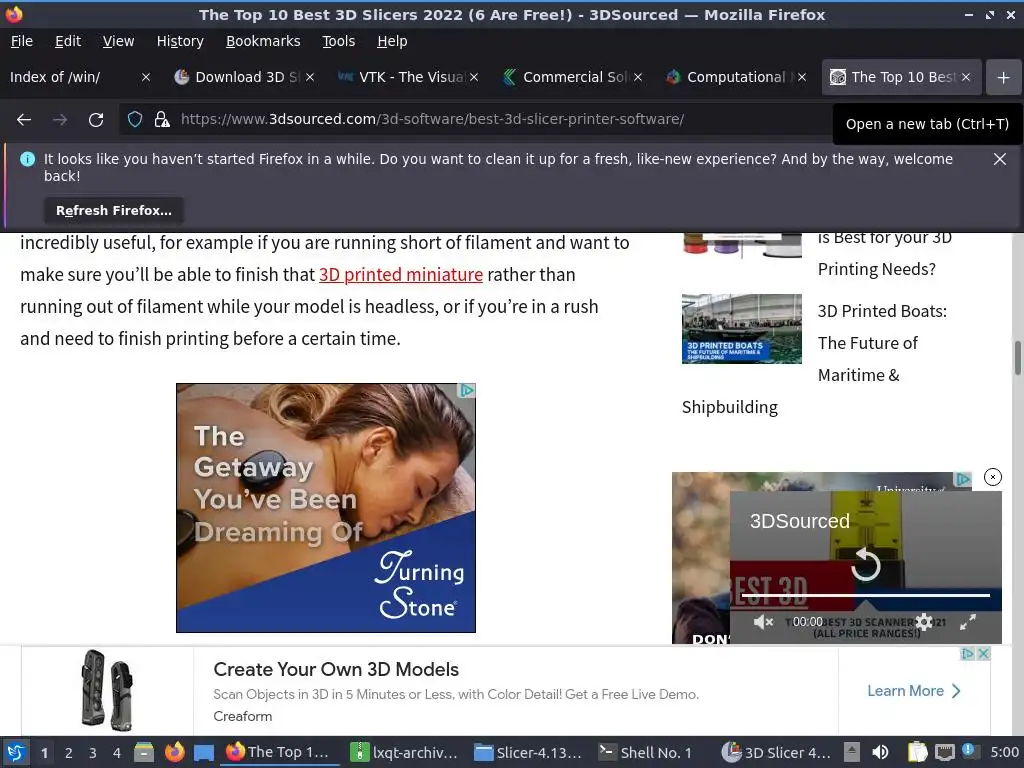Click the update notifier tray icon
This screenshot has width=1024, height=768.
(x=968, y=751)
